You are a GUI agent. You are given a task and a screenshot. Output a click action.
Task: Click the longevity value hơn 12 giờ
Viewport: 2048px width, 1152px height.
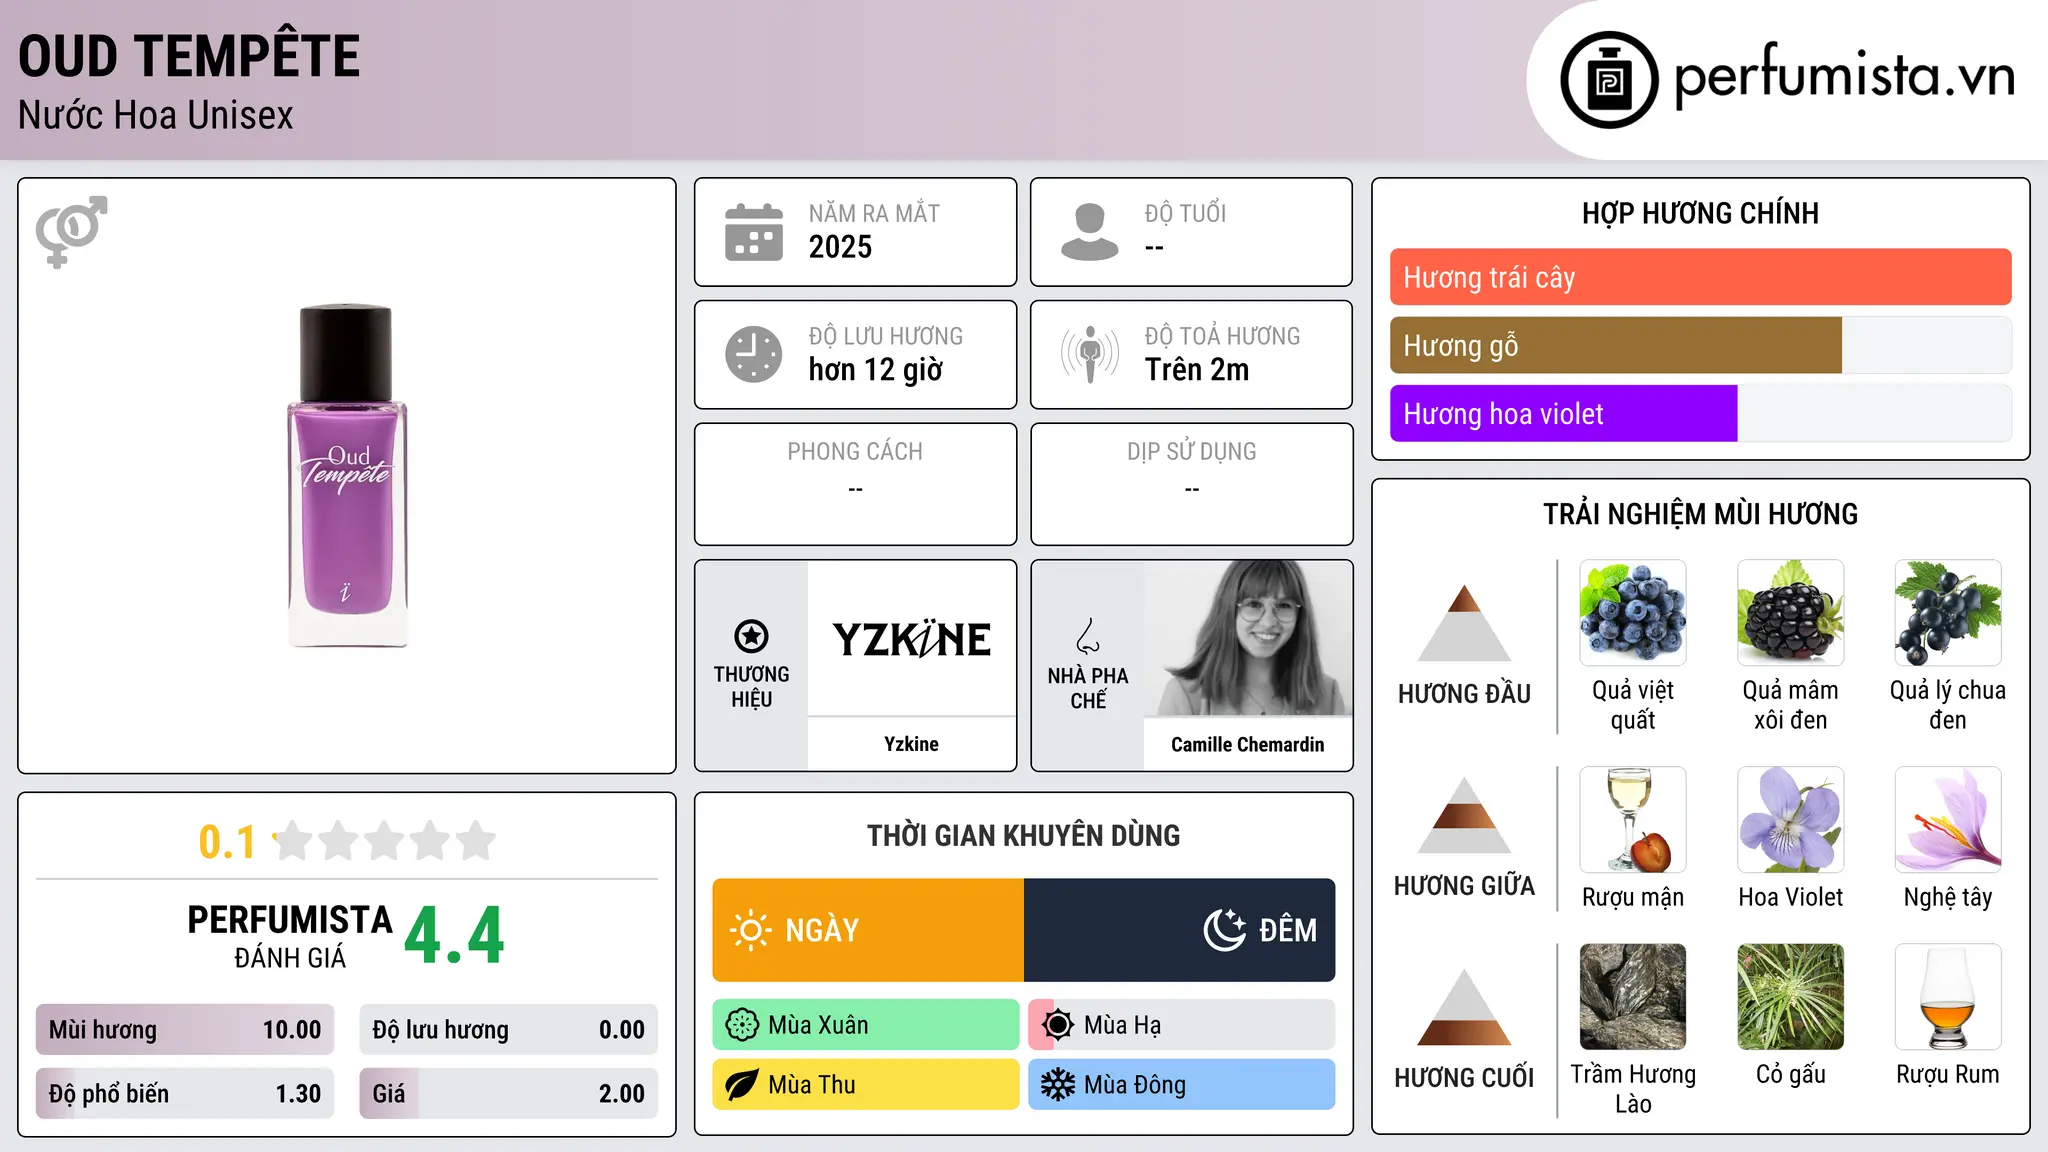pyautogui.click(x=875, y=370)
